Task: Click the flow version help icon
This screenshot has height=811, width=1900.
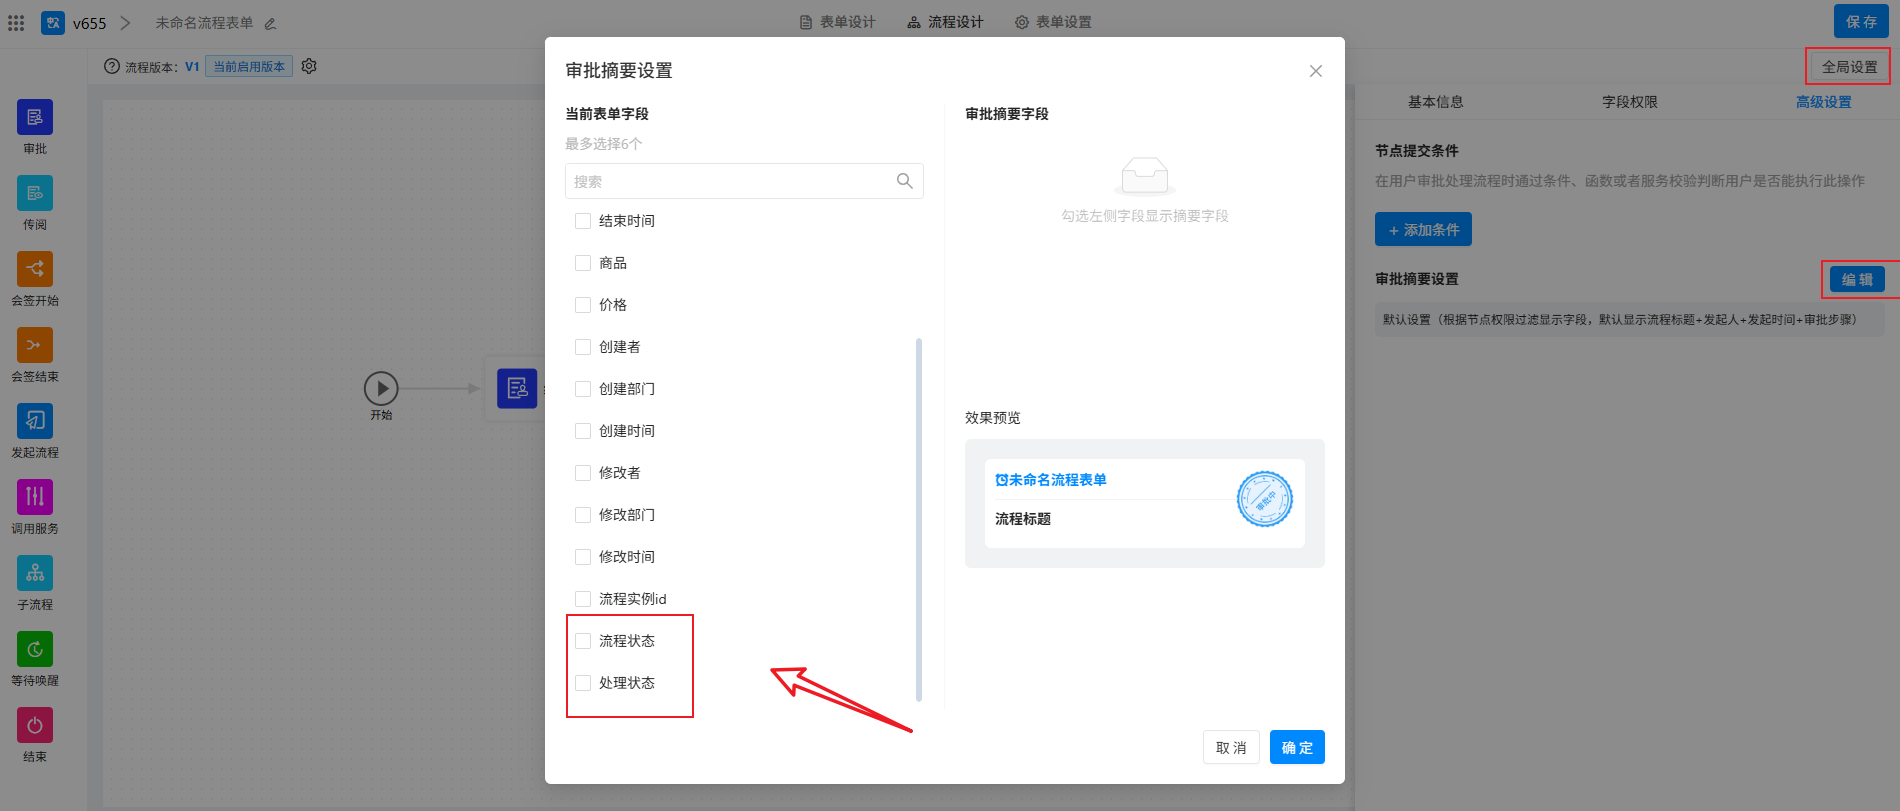Action: [112, 66]
